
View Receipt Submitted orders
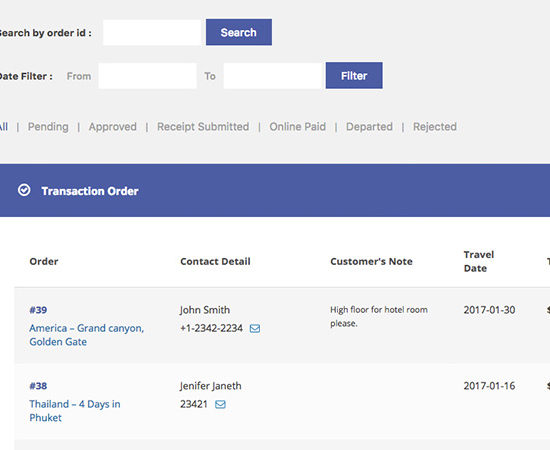[x=203, y=127]
